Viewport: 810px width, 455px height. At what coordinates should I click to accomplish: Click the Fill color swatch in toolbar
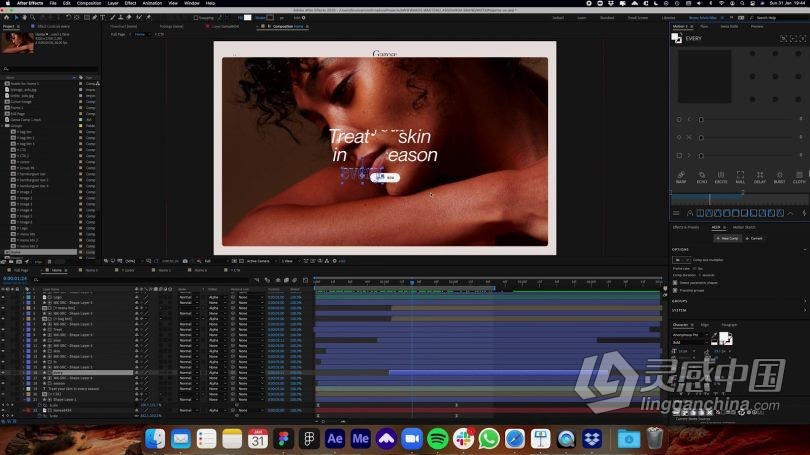pyautogui.click(x=247, y=18)
